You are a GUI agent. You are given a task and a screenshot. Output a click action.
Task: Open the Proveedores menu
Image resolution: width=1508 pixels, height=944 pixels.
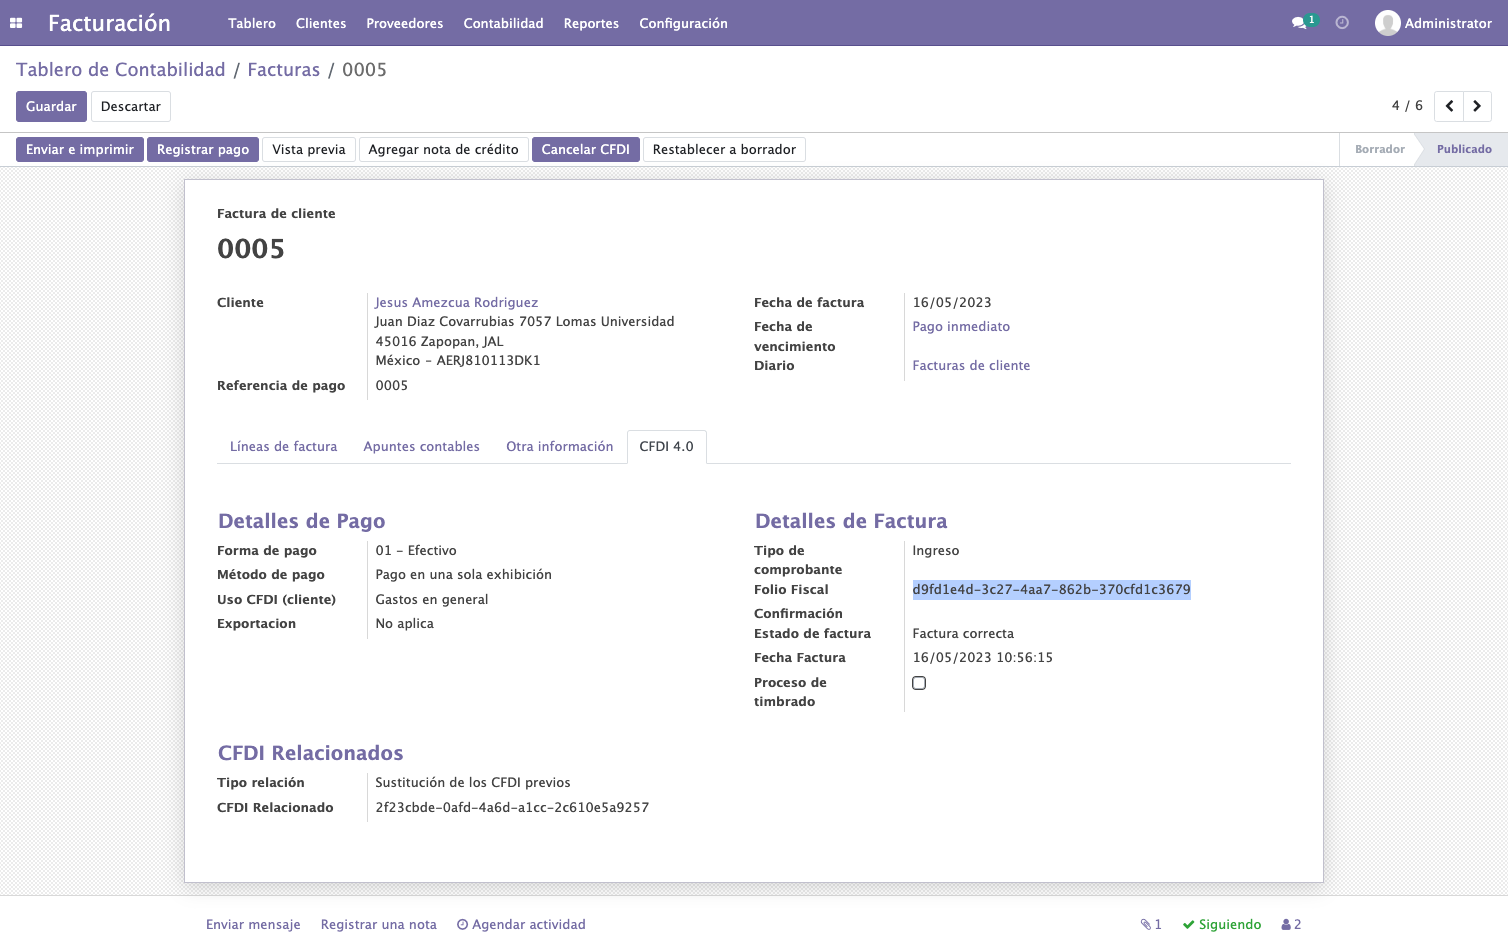coord(405,23)
